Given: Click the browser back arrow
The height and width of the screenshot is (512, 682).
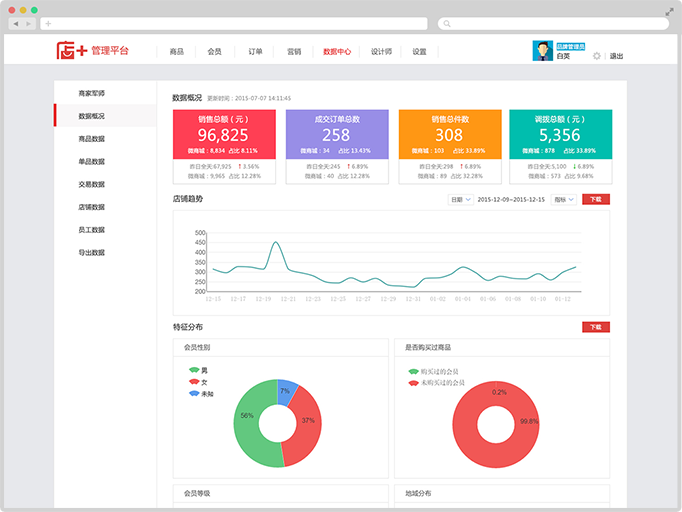Looking at the screenshot, I should pyautogui.click(x=17, y=23).
